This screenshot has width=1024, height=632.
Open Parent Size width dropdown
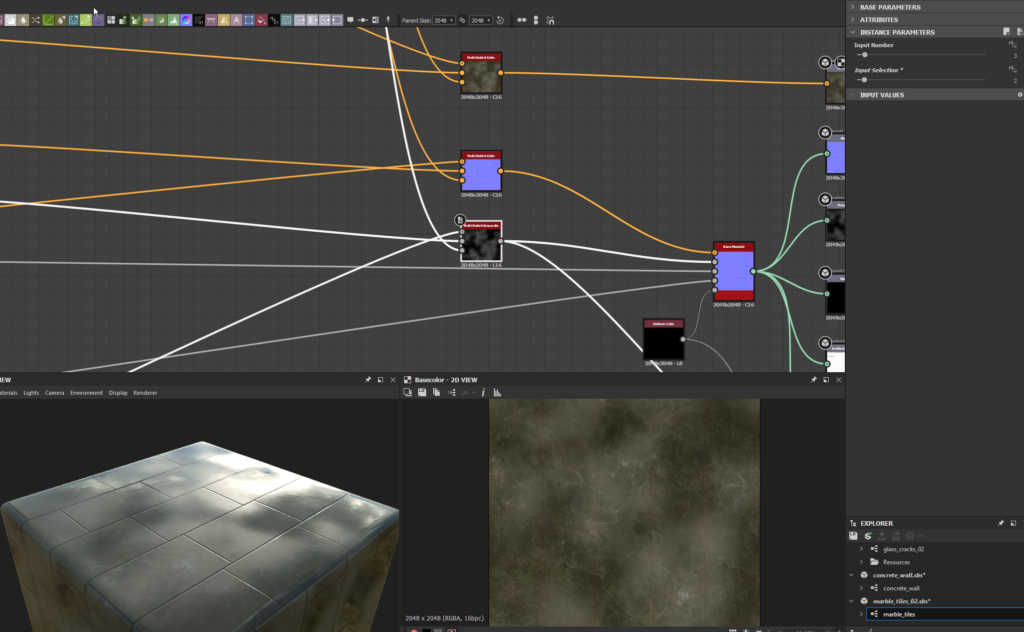[x=444, y=20]
